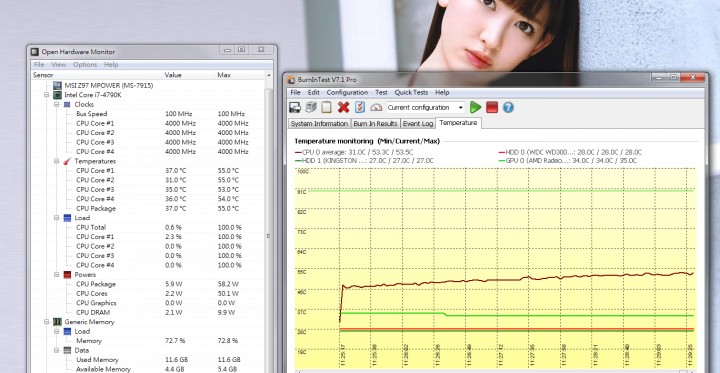Click the sensor list scrollbar up arrow
The width and height of the screenshot is (720, 373).
point(269,75)
